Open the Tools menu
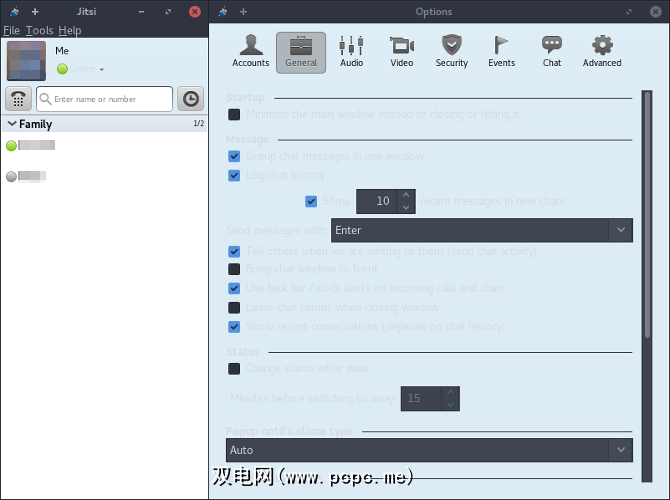Image resolution: width=670 pixels, height=500 pixels. point(39,30)
